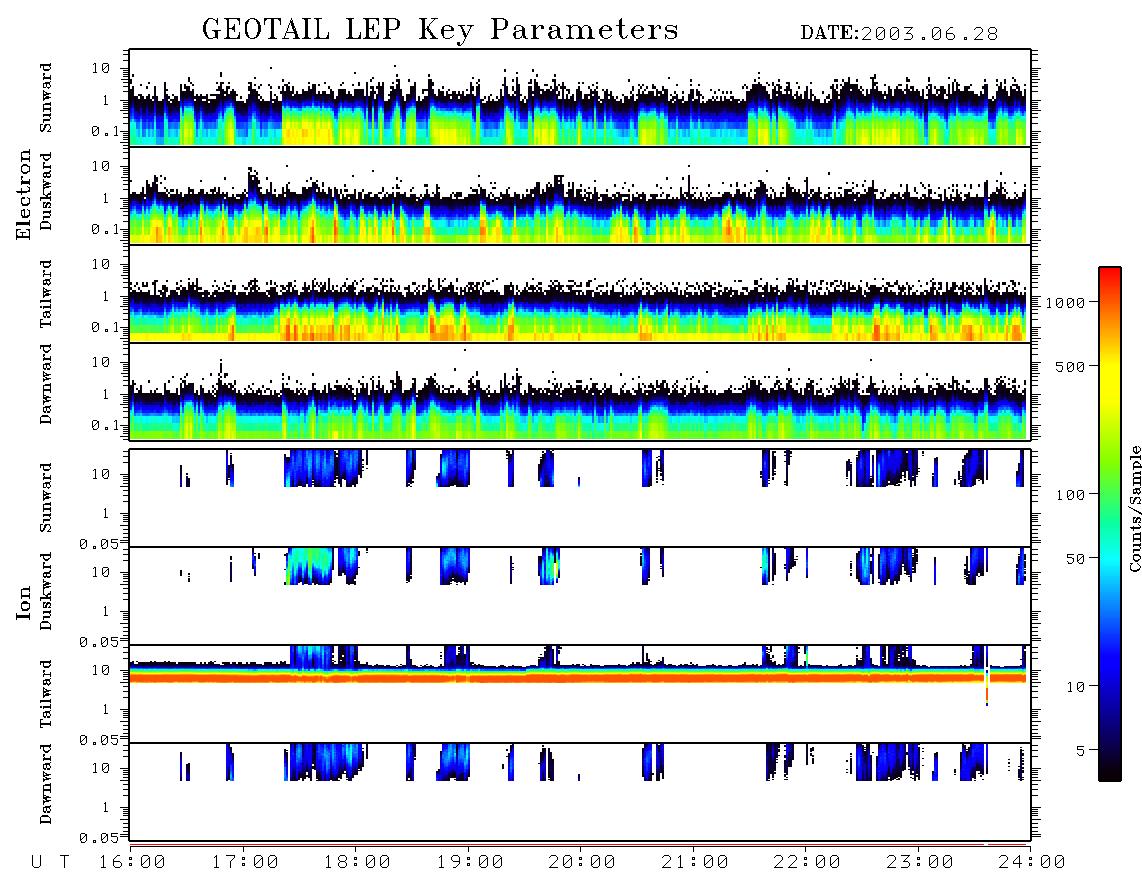Click the Electron Sunward spectrogram panel
Viewport: 1142px width, 880px height.
pos(580,98)
